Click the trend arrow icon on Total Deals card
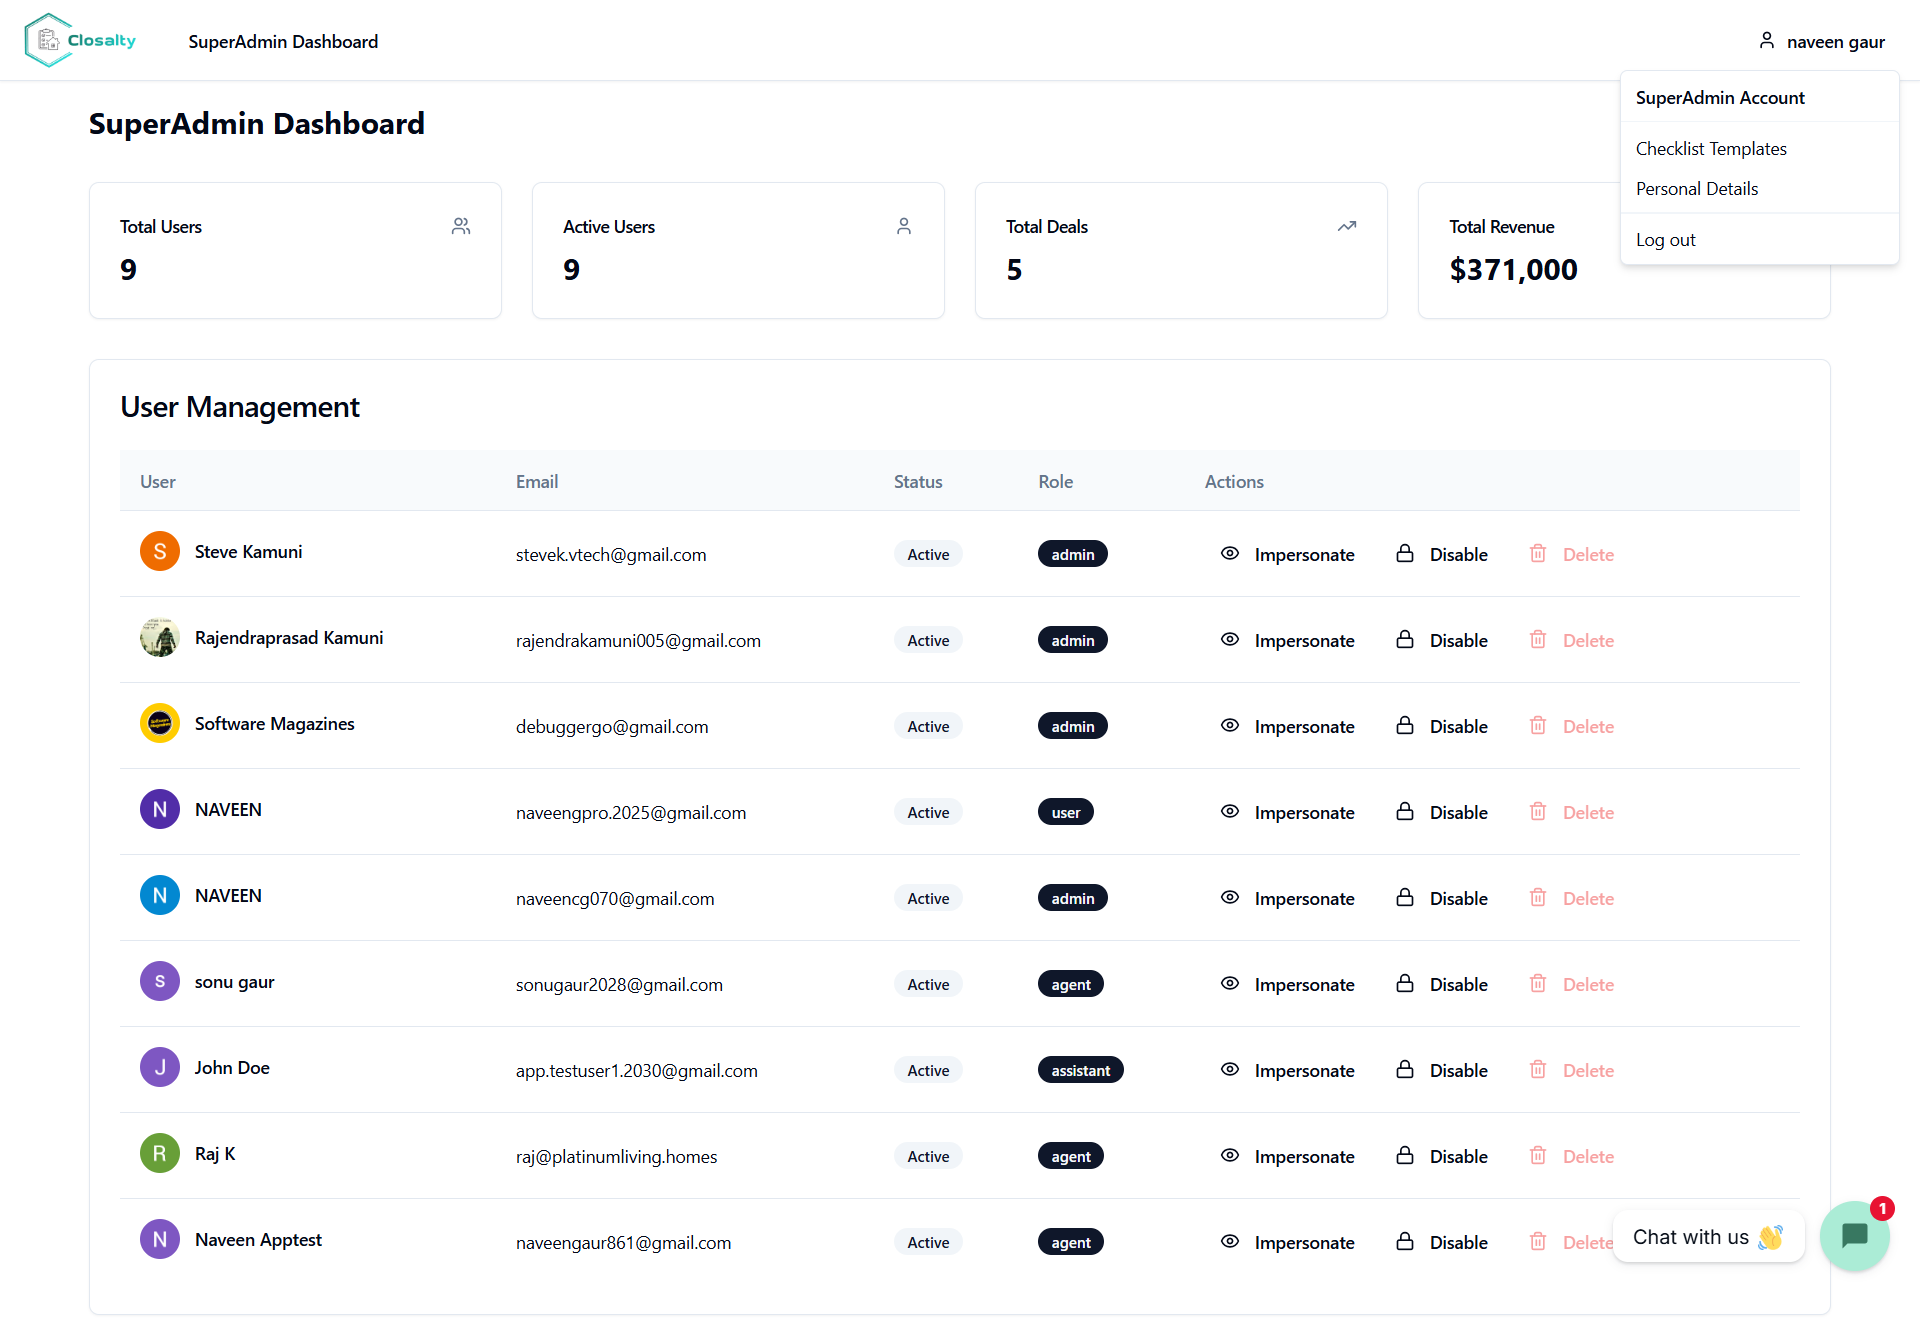Image resolution: width=1920 pixels, height=1336 pixels. [x=1347, y=226]
